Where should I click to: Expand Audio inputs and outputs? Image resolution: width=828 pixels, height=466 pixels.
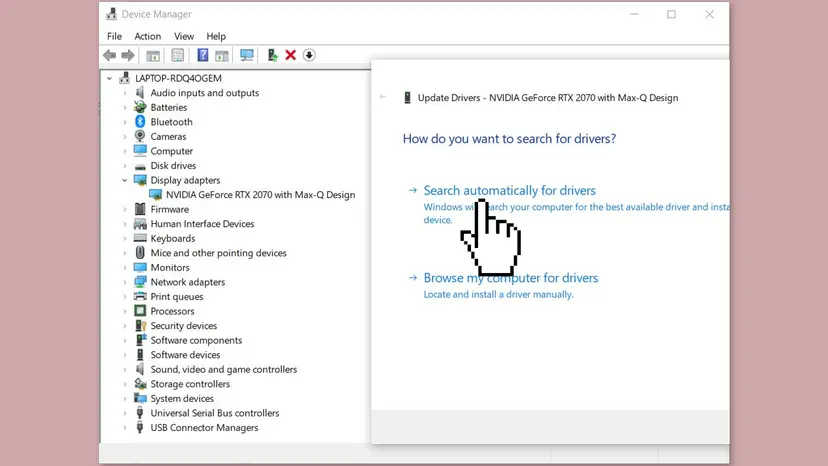(125, 93)
